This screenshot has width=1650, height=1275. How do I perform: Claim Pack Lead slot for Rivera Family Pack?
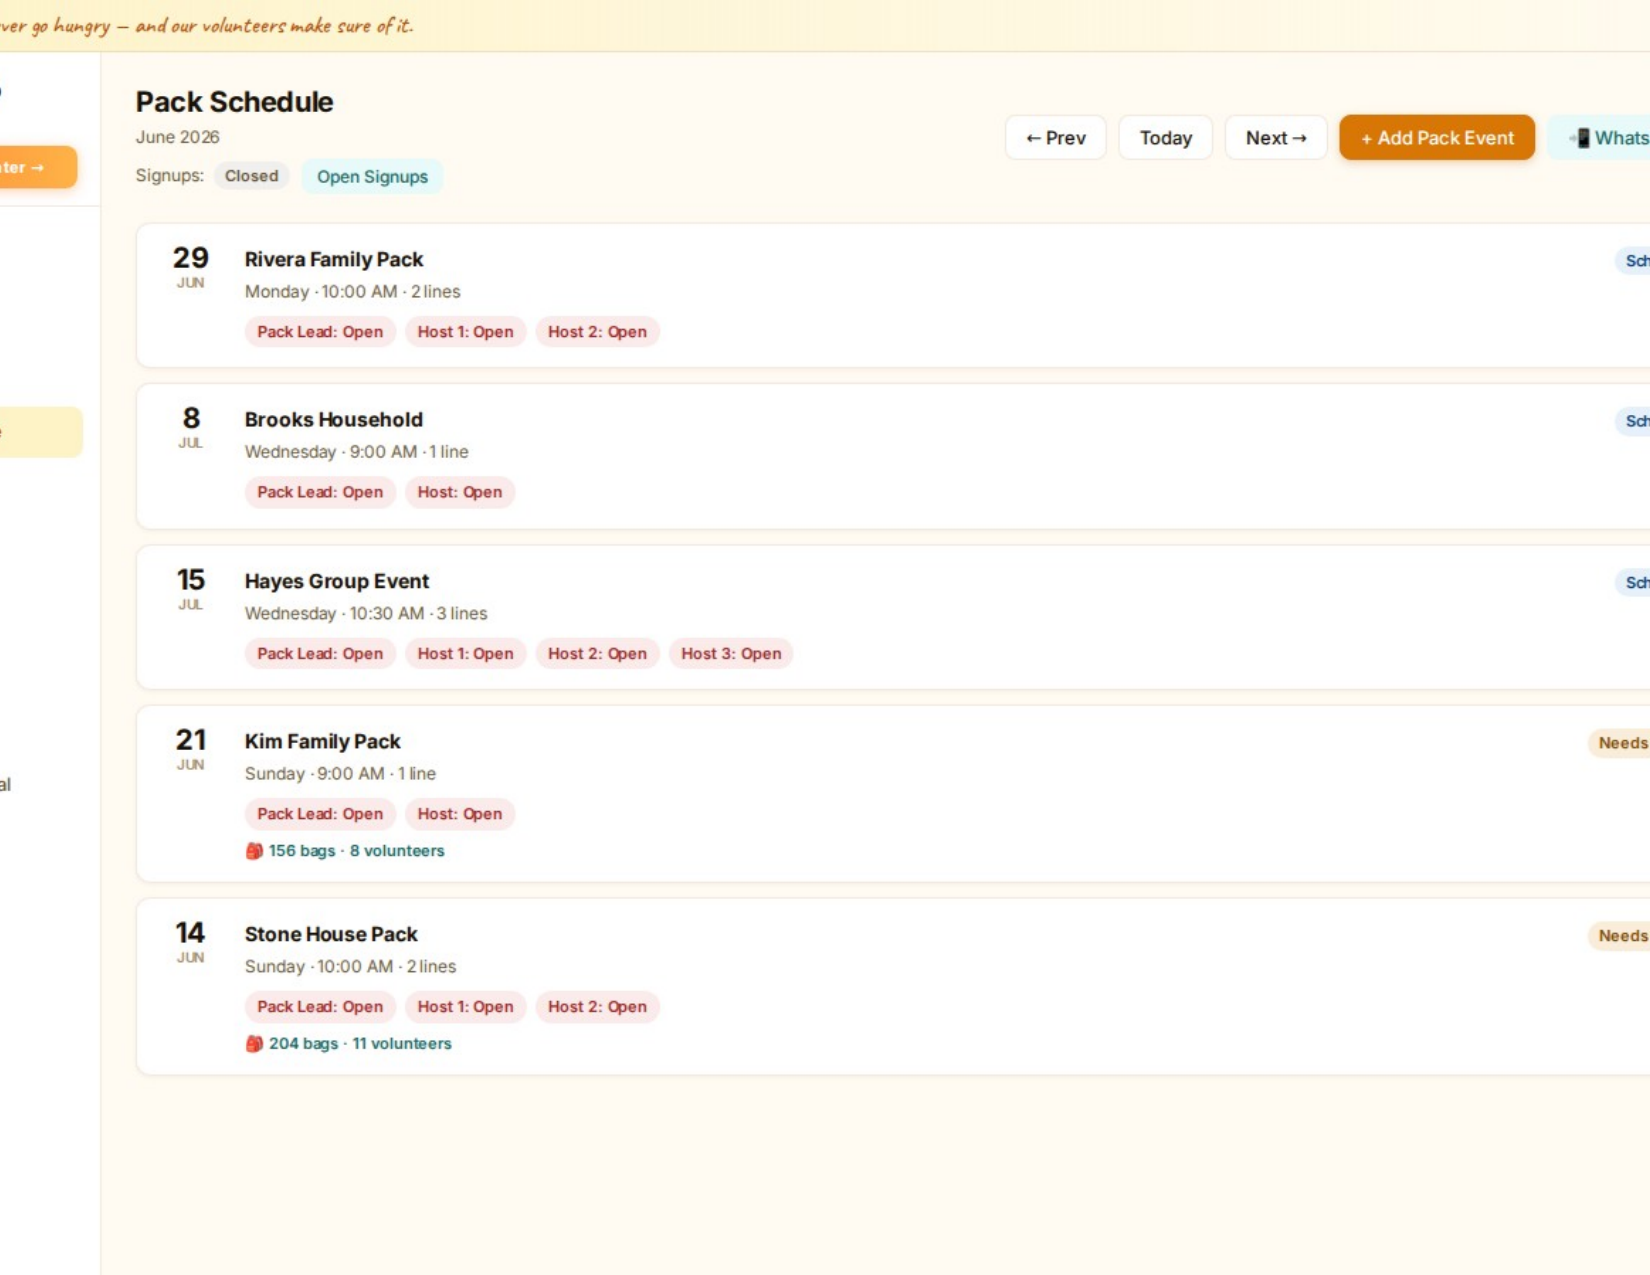(320, 332)
